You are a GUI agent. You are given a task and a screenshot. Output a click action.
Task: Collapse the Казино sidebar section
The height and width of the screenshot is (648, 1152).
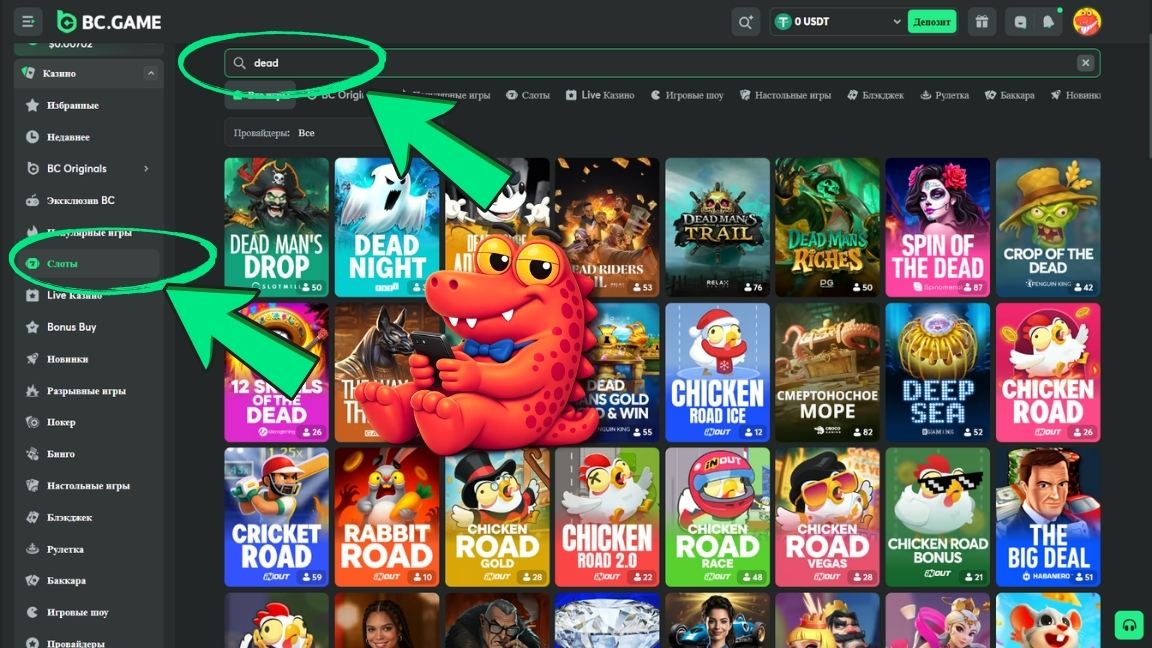(151, 73)
